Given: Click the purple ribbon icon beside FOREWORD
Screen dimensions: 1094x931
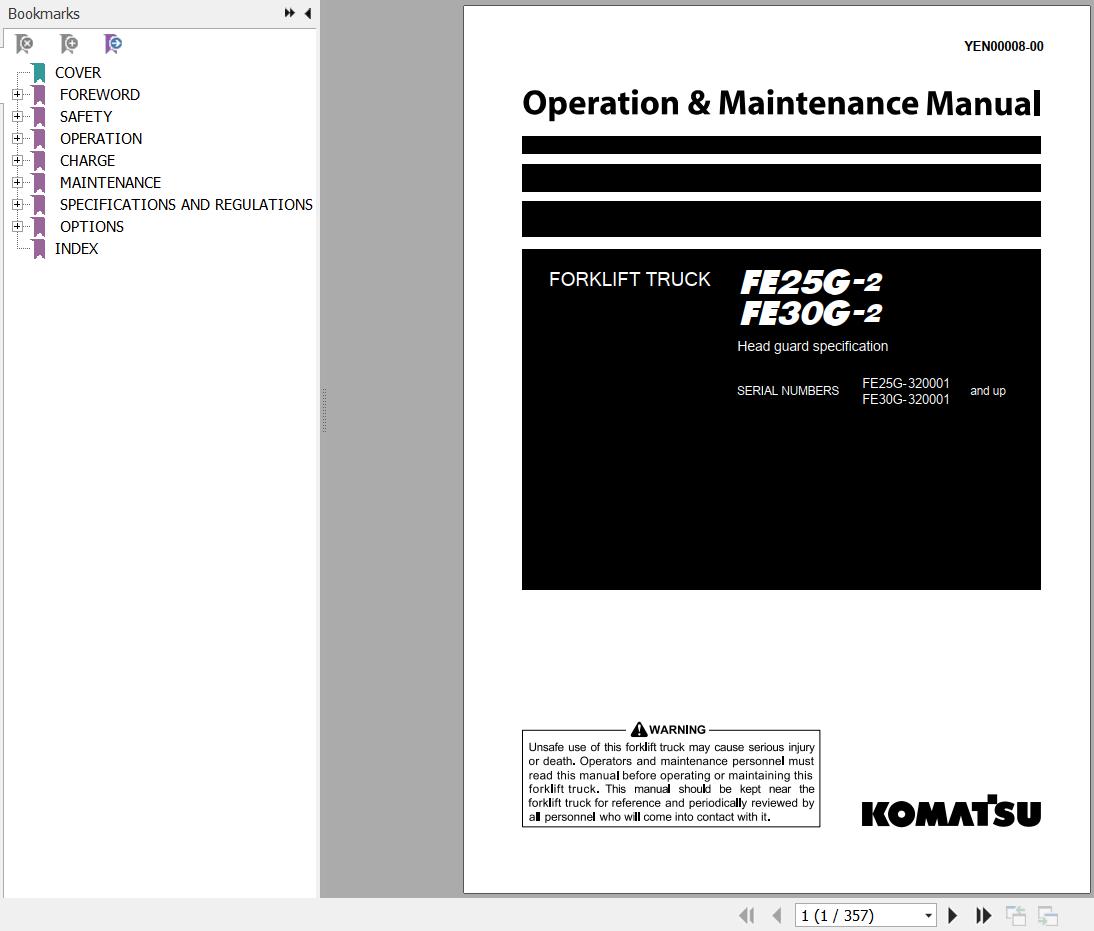Looking at the screenshot, I should pos(39,94).
